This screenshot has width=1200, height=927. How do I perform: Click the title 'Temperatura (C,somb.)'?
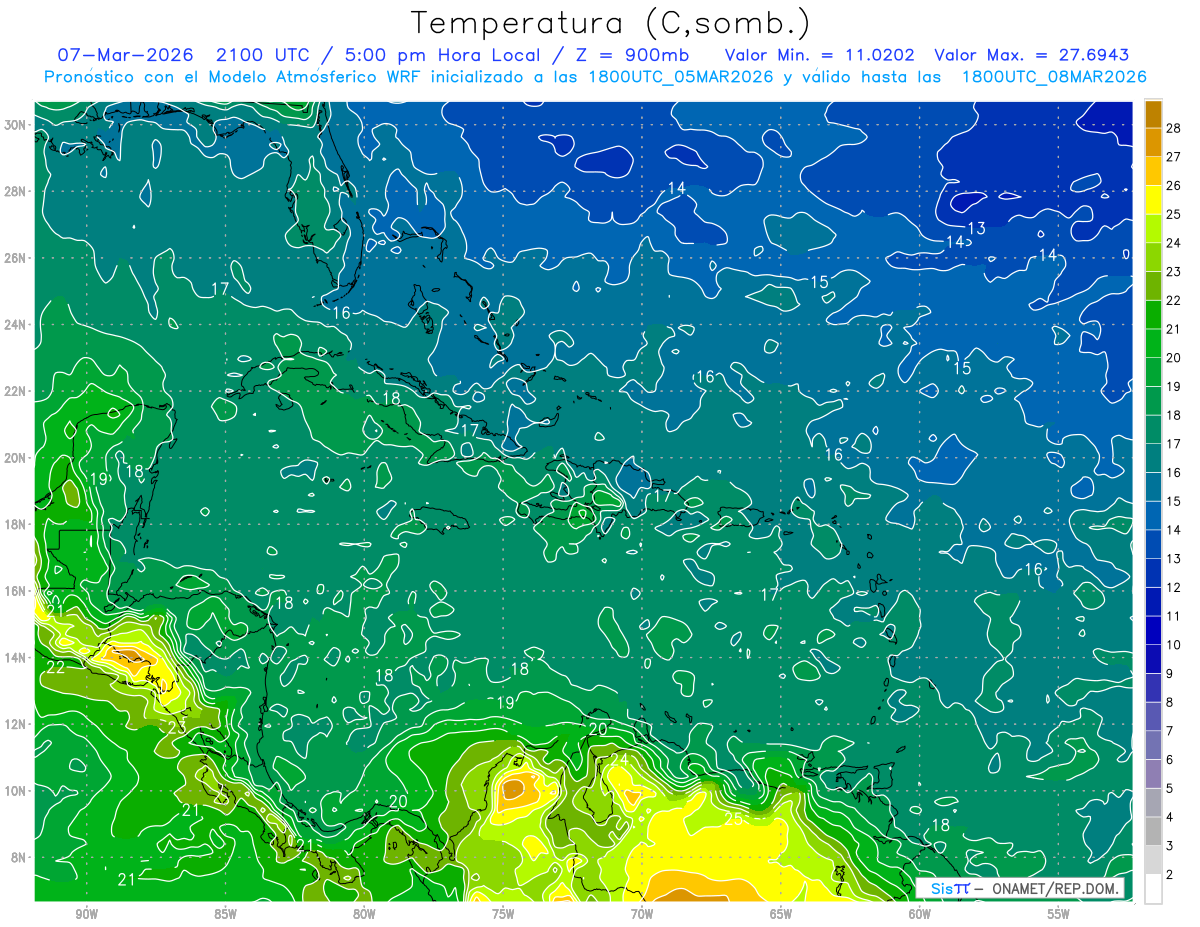coord(610,23)
